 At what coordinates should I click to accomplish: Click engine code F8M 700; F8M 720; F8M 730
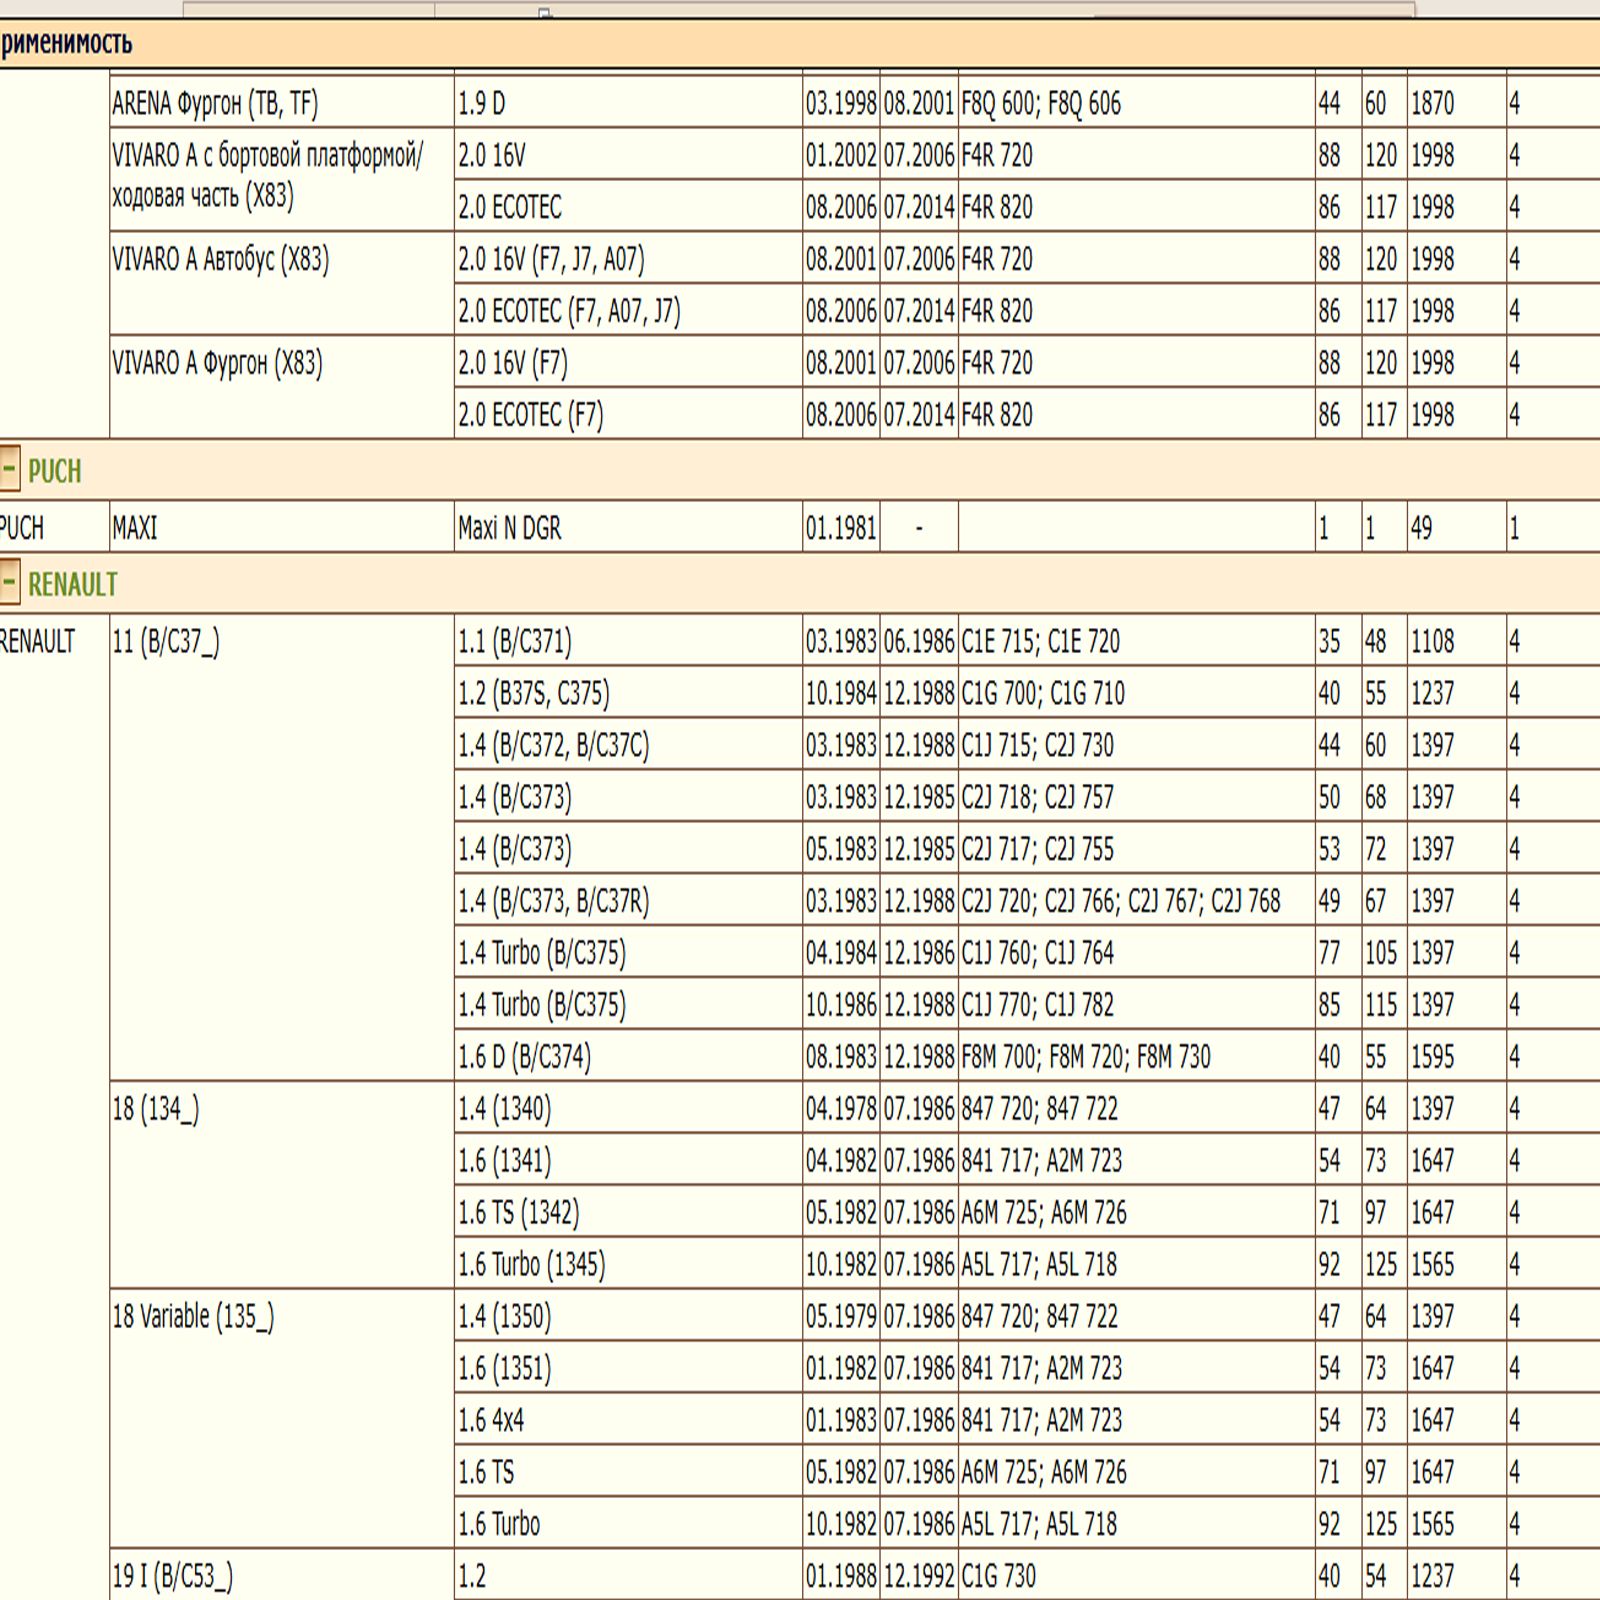pos(1085,1057)
